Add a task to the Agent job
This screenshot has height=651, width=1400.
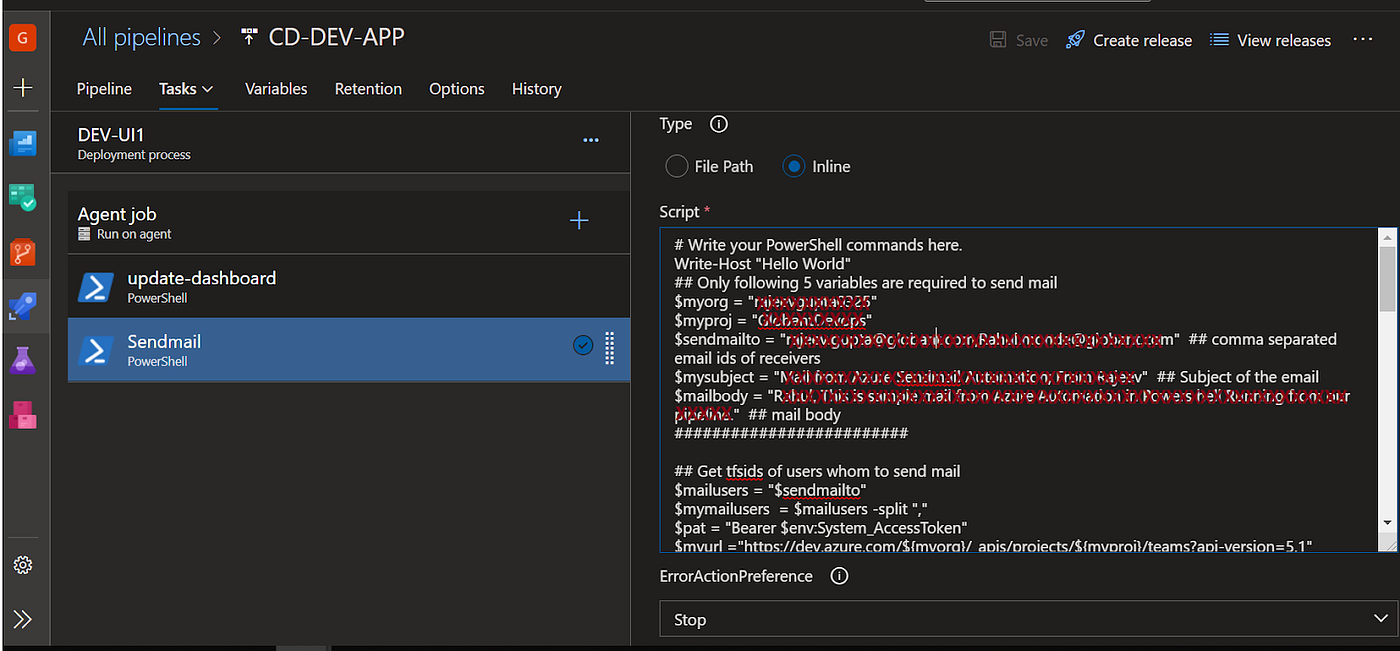[579, 221]
